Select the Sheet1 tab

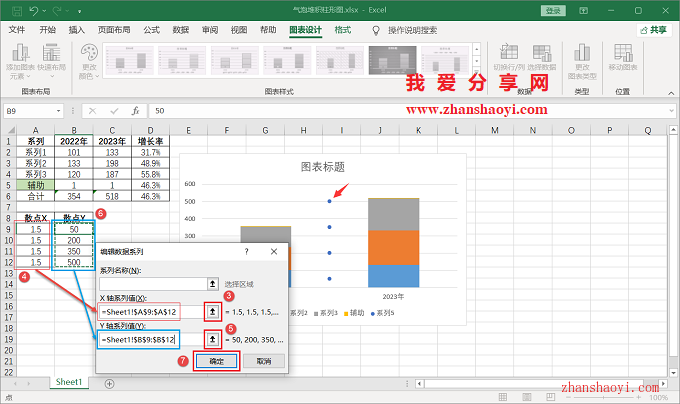[69, 382]
